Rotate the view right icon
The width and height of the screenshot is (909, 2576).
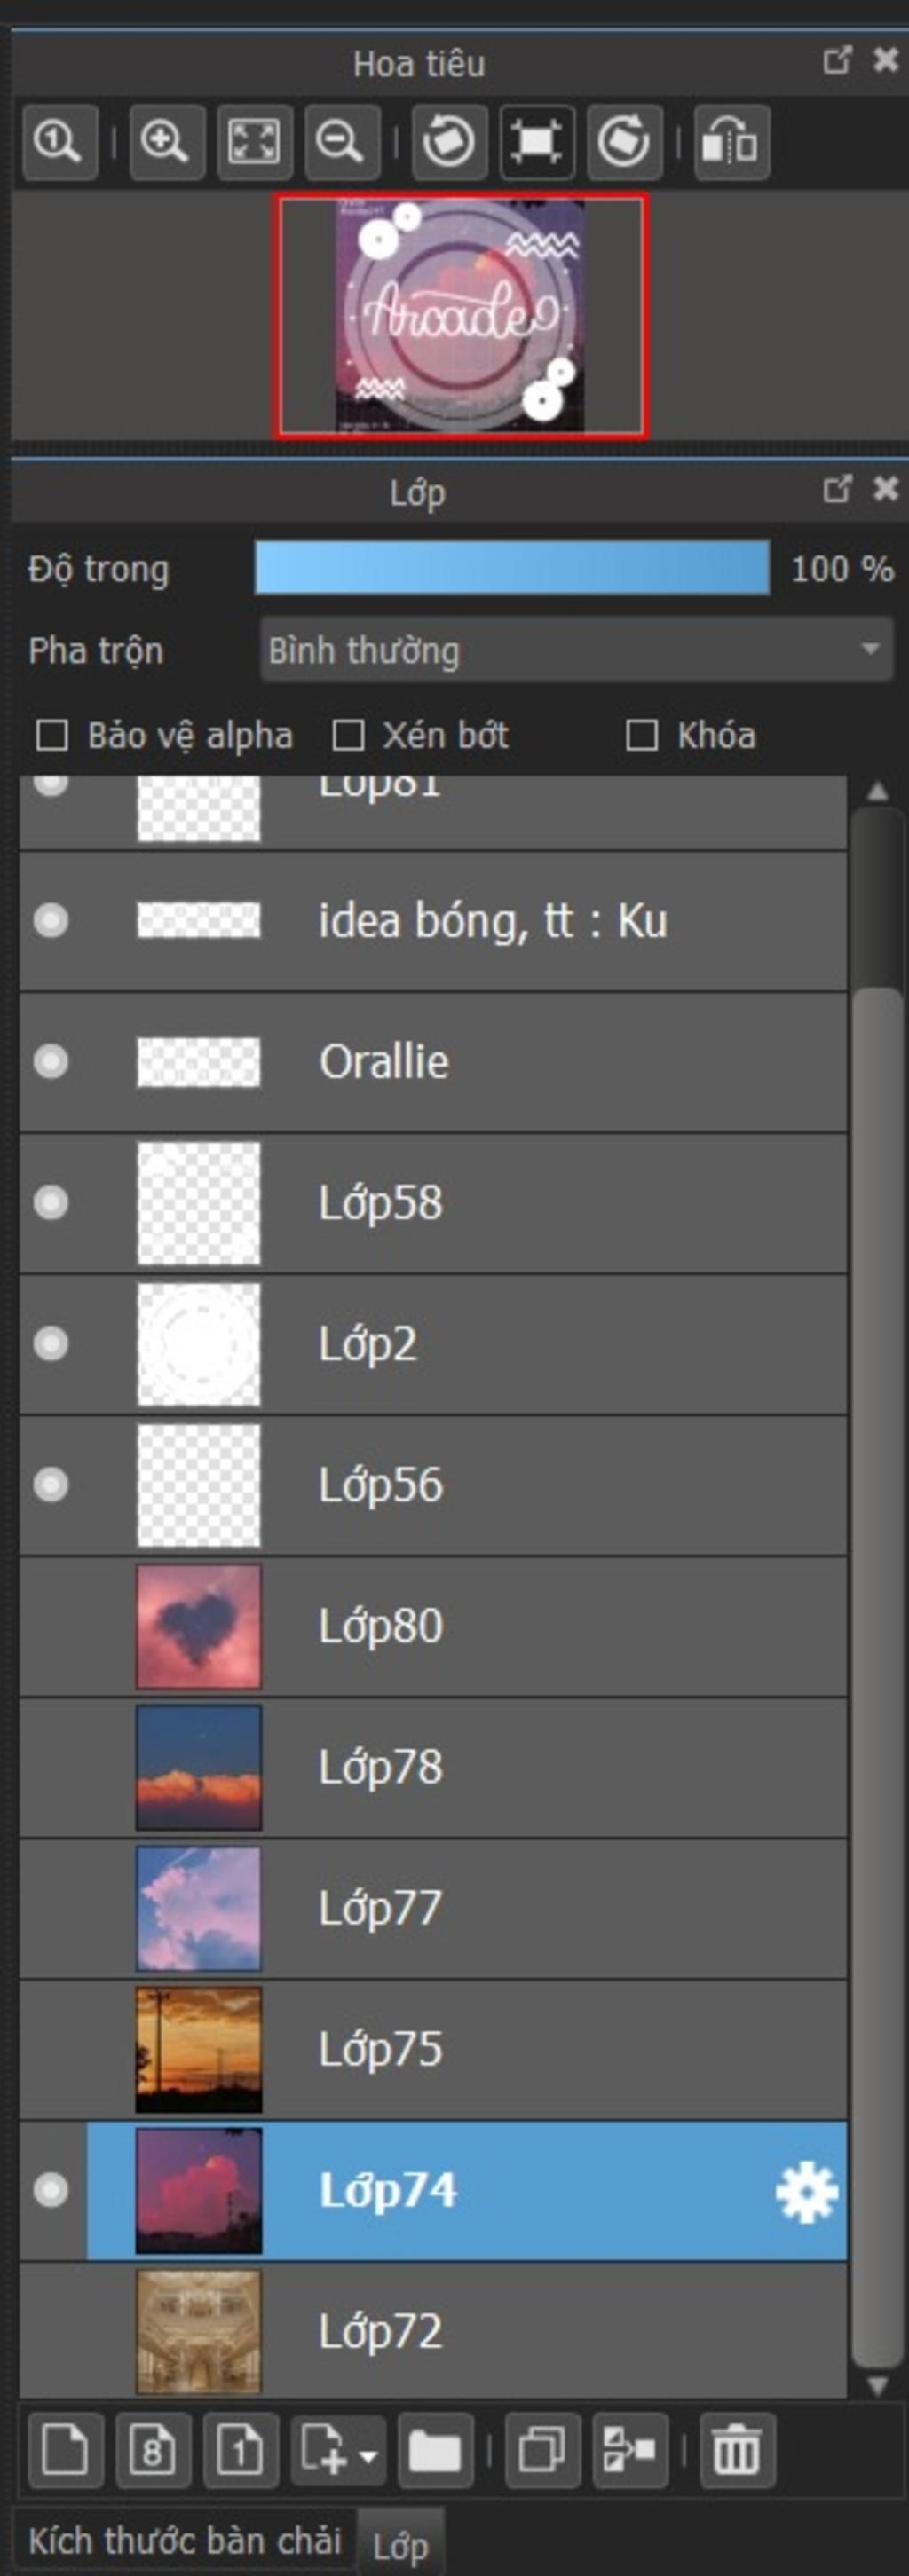tap(623, 142)
